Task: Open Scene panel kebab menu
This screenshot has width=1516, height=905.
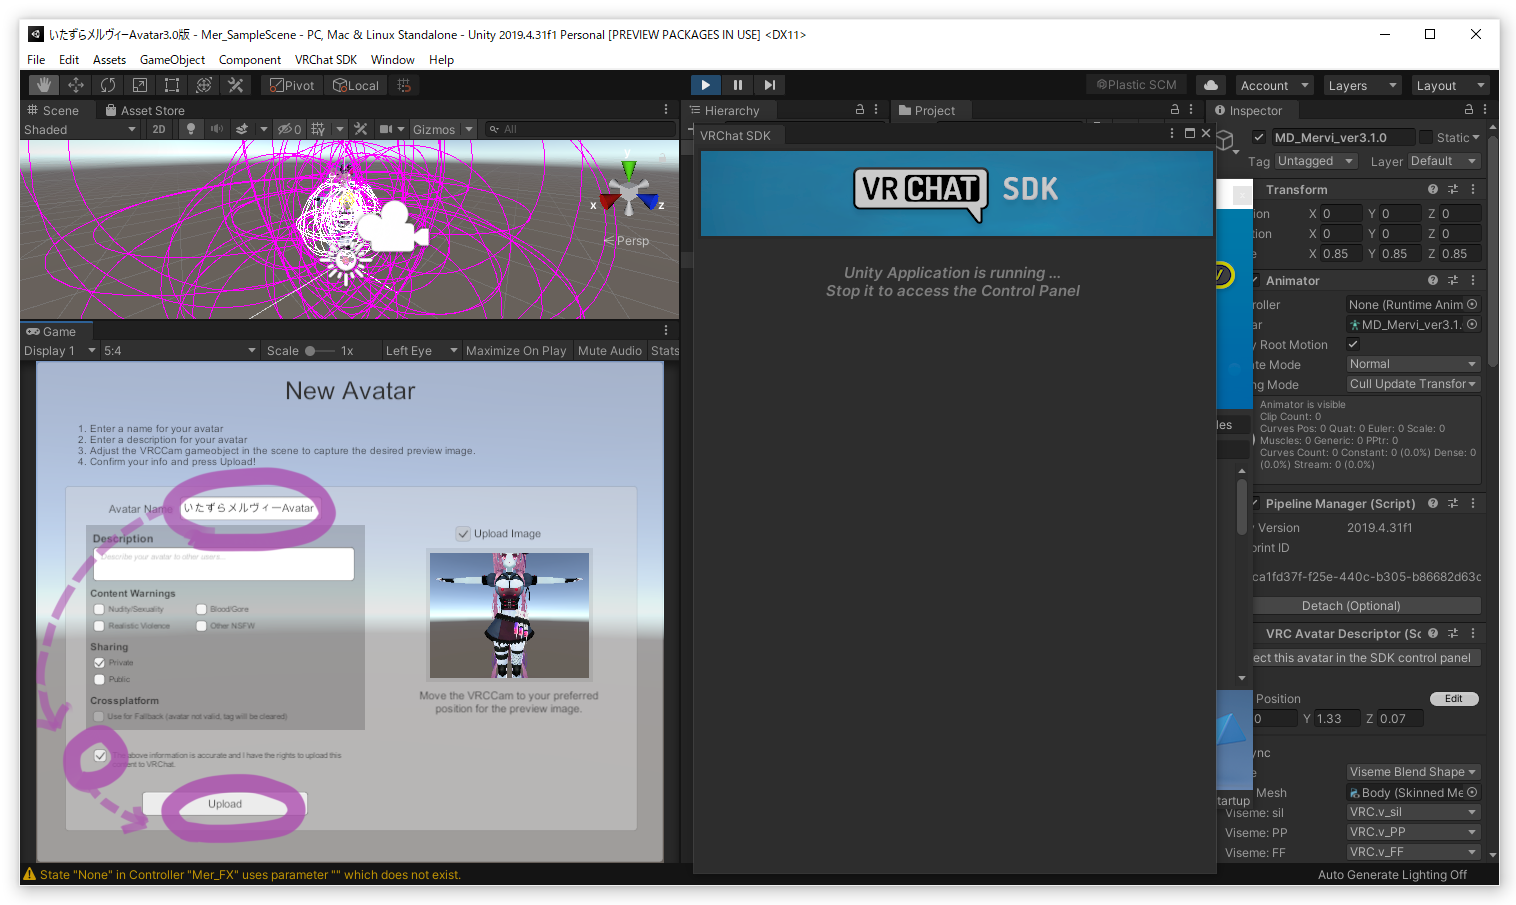Action: [x=666, y=110]
